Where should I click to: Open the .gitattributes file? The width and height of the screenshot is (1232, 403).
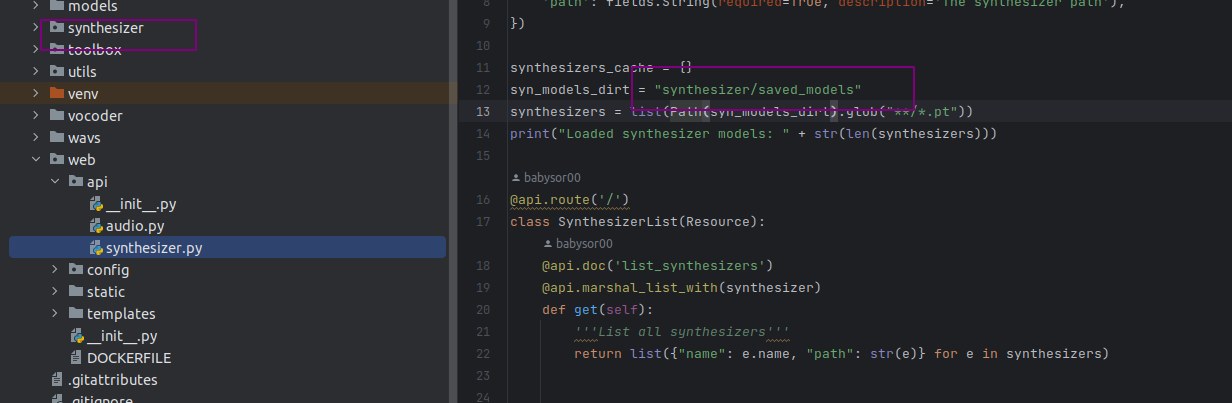(112, 380)
